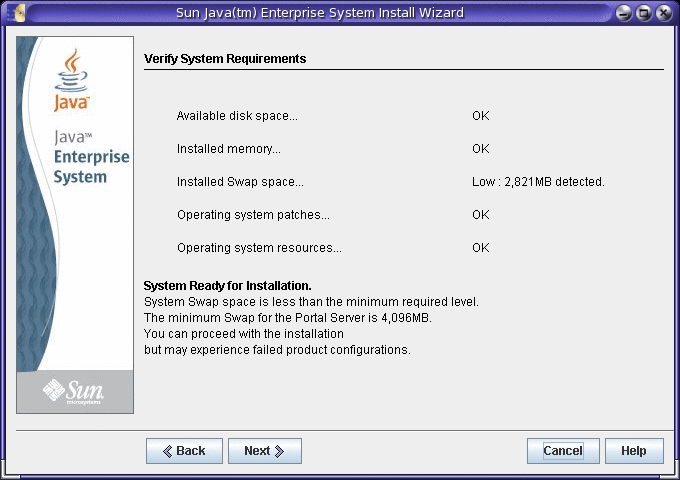Minimize the Install Wizard window
The height and width of the screenshot is (480, 680).
pos(624,13)
